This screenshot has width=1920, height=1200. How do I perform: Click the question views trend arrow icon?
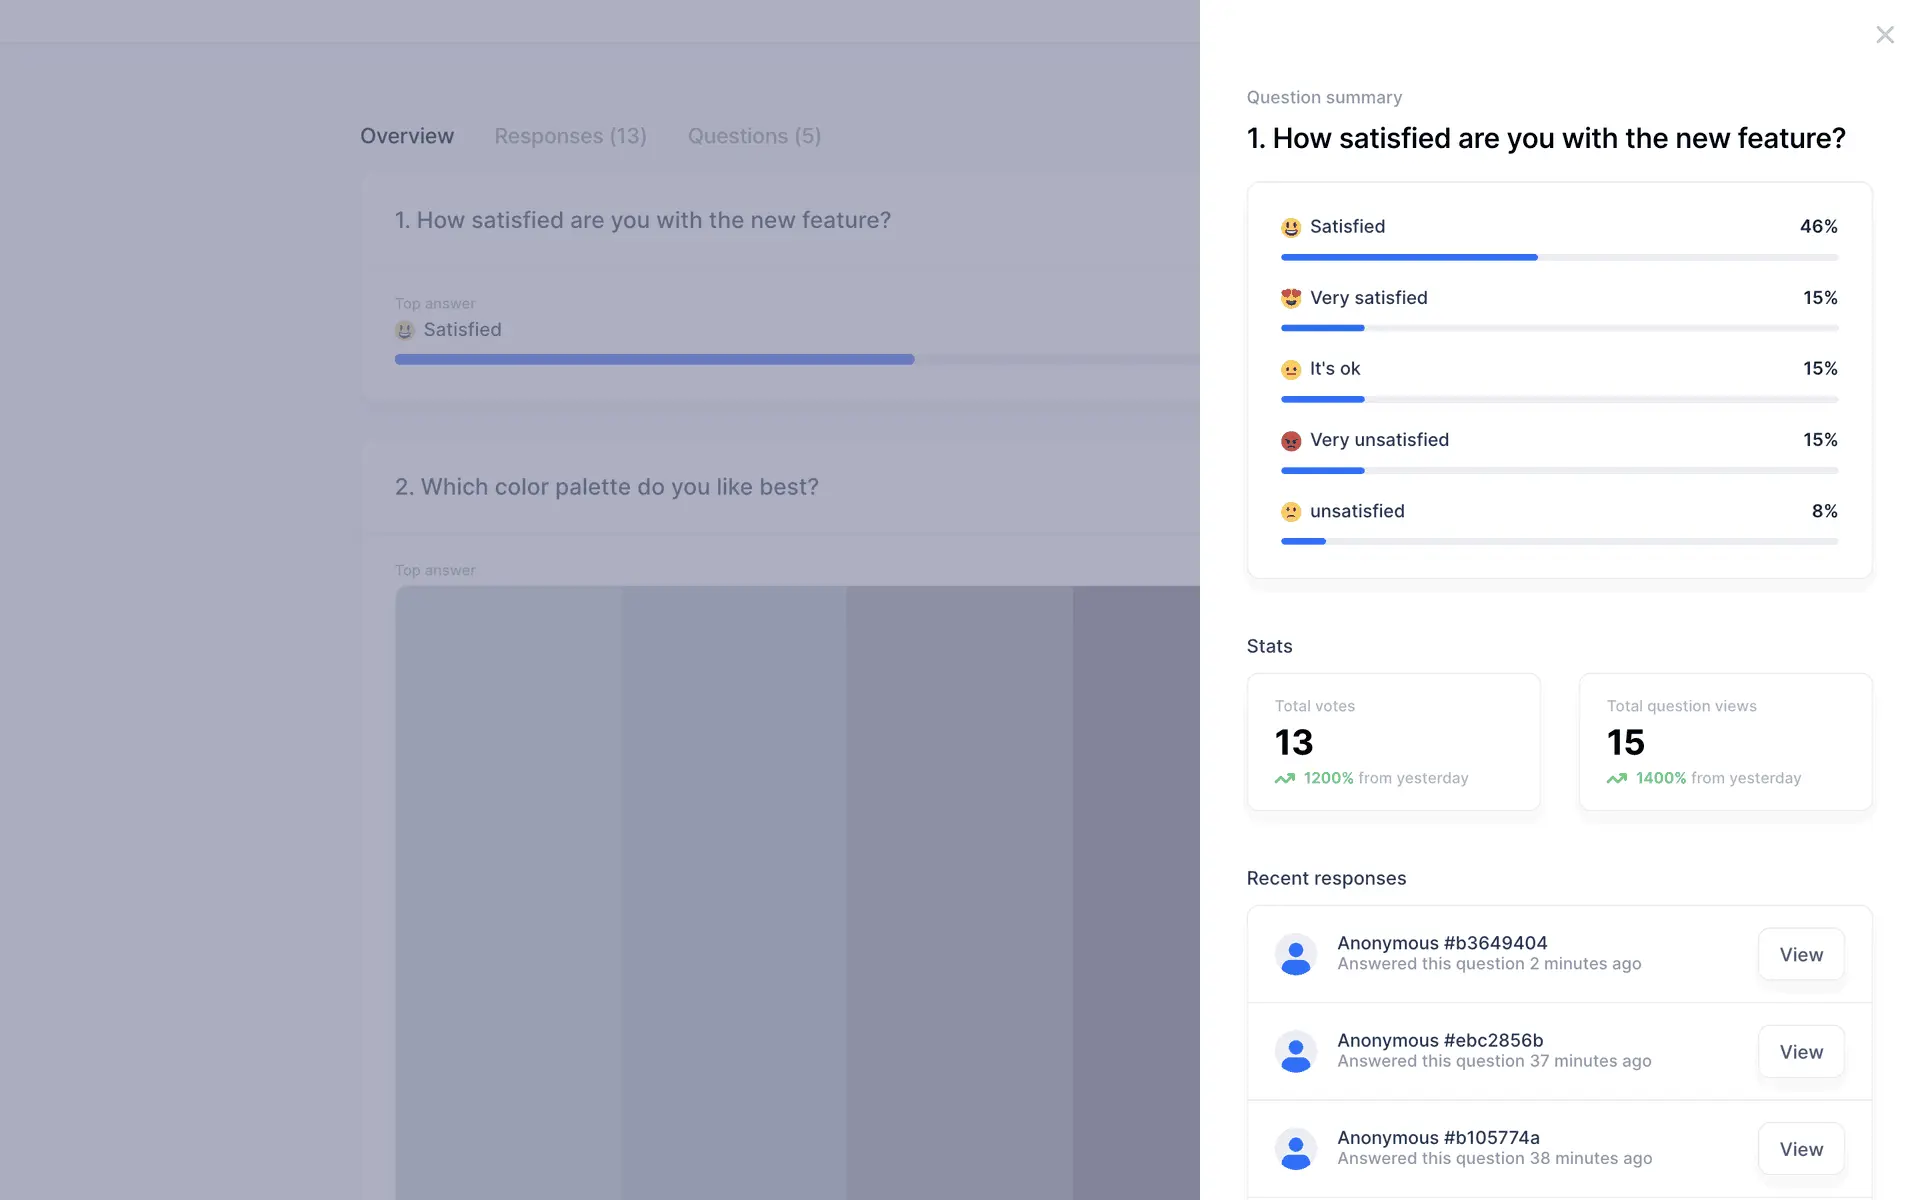point(1617,779)
